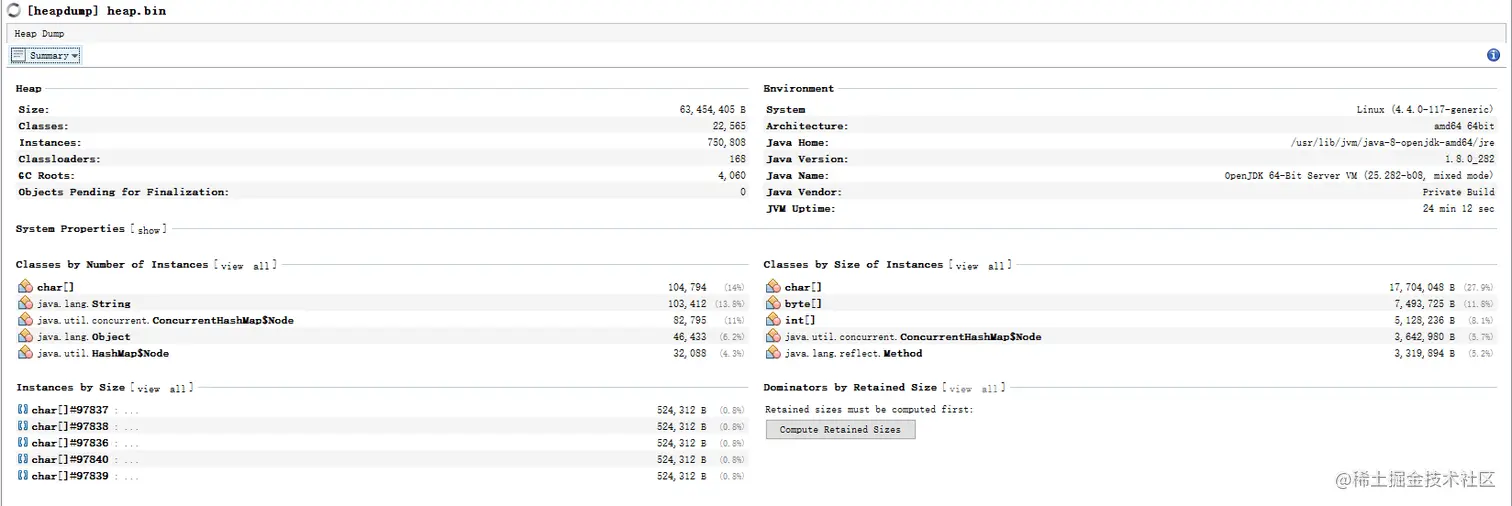
Task: Open the Summary view dropdown
Action: 45,55
